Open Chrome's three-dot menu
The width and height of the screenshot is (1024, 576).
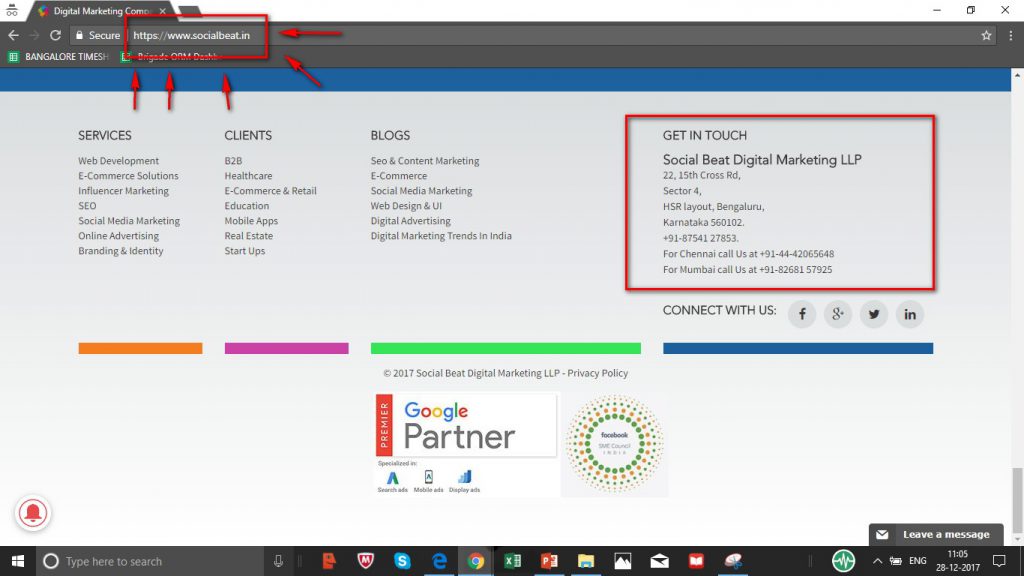tap(1011, 36)
